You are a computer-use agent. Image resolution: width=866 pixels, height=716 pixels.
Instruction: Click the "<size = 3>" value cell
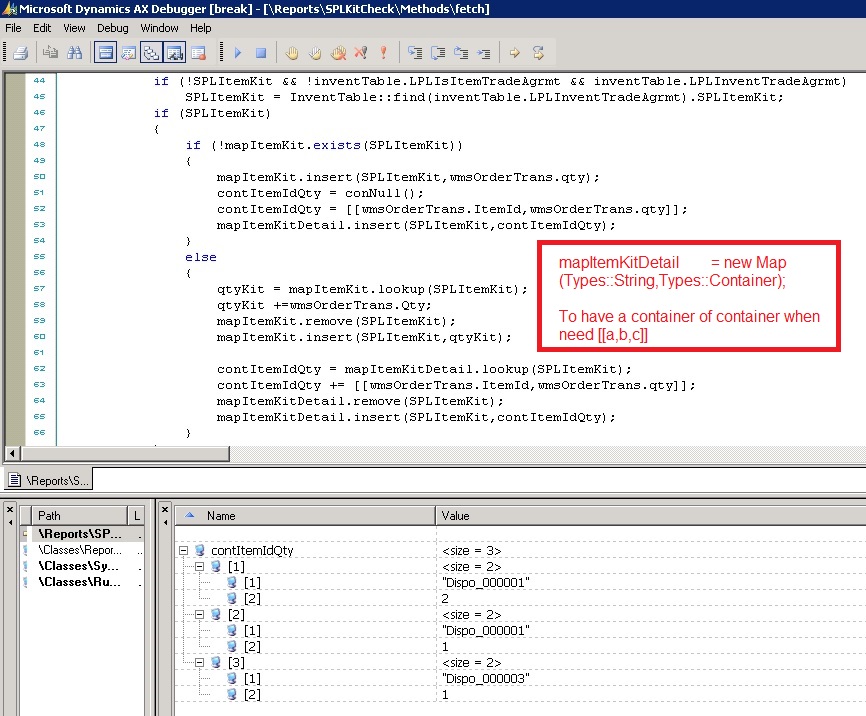coord(471,551)
